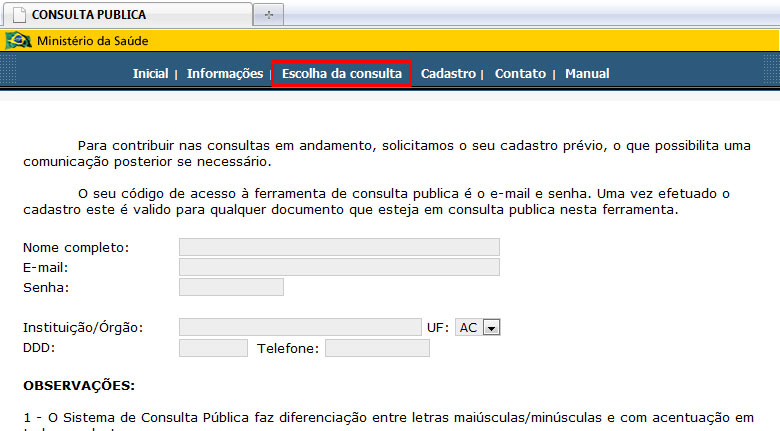The width and height of the screenshot is (780, 431).
Task: Open the Manual navigation link
Action: point(587,73)
